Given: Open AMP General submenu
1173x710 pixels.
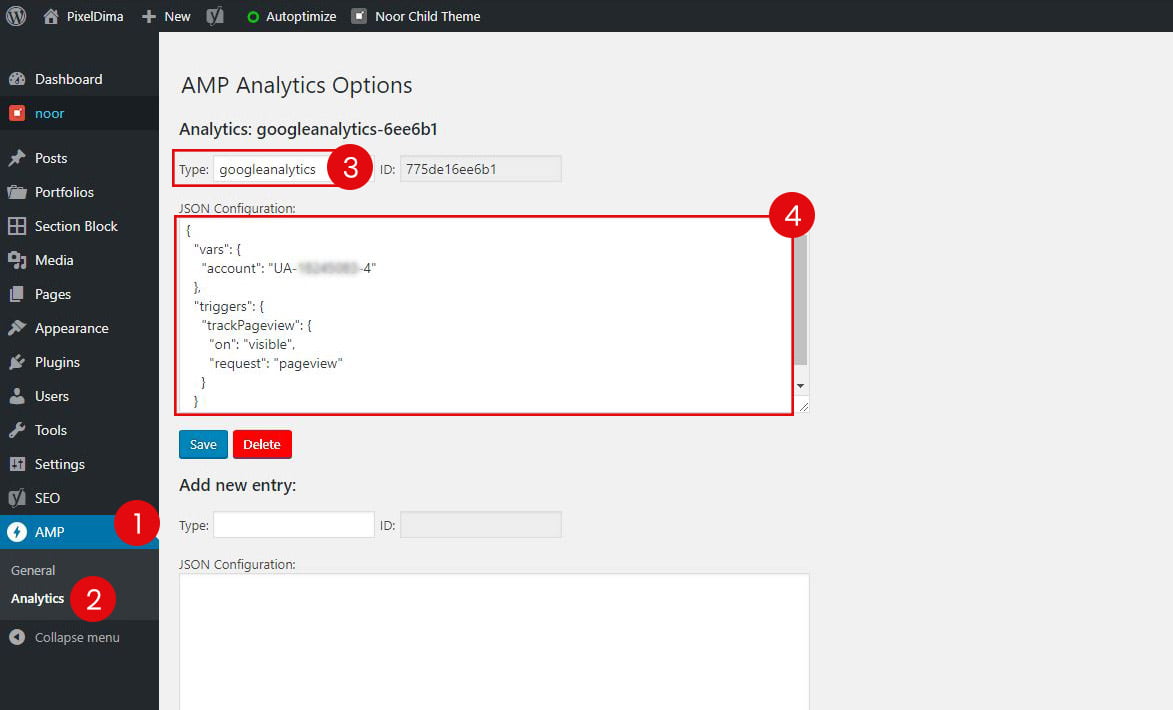Looking at the screenshot, I should click(x=33, y=570).
